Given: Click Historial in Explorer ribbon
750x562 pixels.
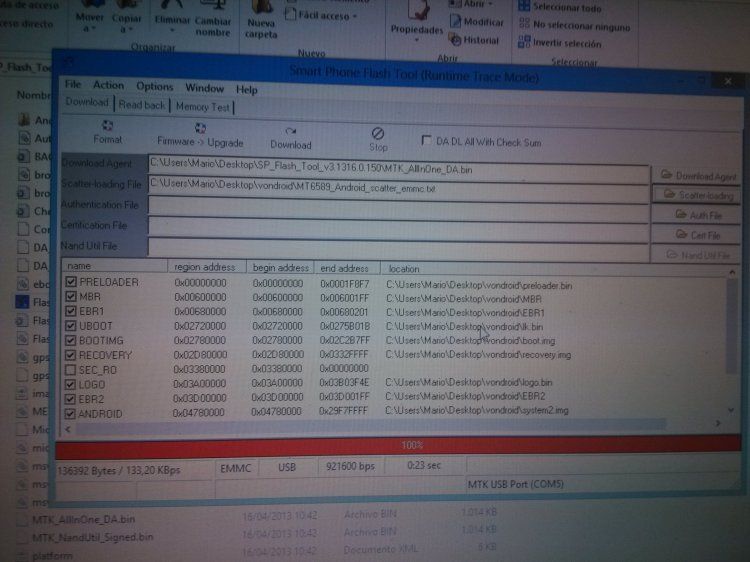Looking at the screenshot, I should [474, 40].
